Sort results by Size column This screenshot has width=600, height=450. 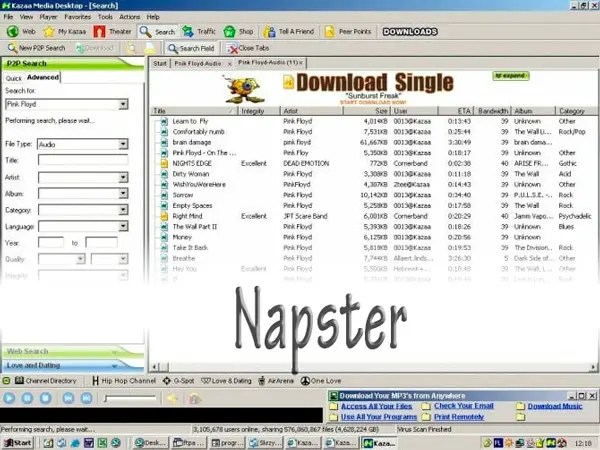click(367, 111)
